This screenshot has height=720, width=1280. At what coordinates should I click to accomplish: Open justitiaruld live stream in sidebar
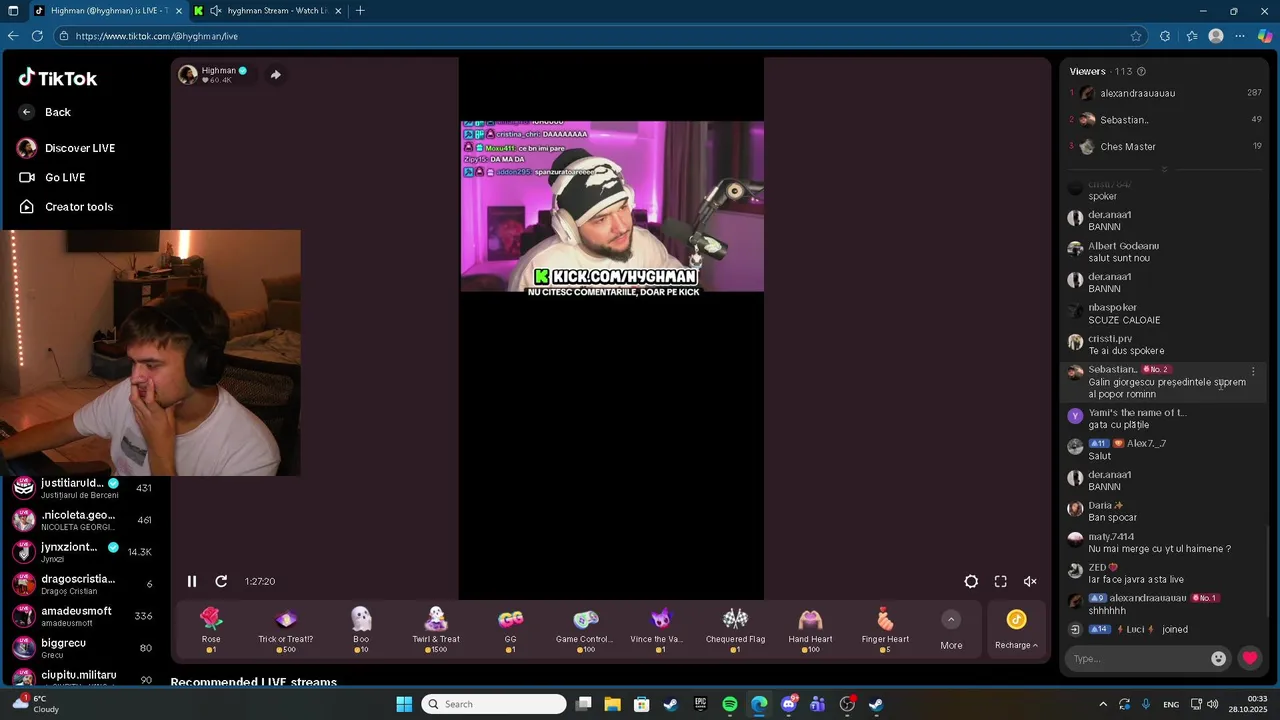(85, 488)
